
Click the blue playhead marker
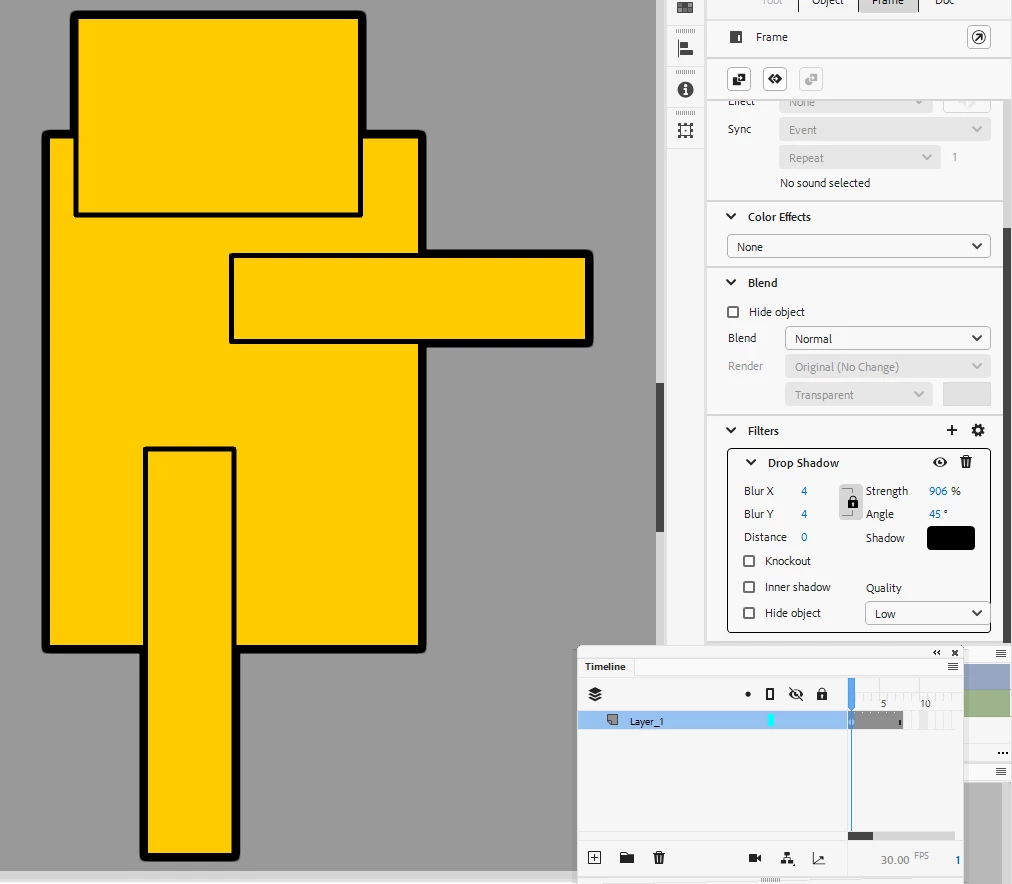[851, 694]
